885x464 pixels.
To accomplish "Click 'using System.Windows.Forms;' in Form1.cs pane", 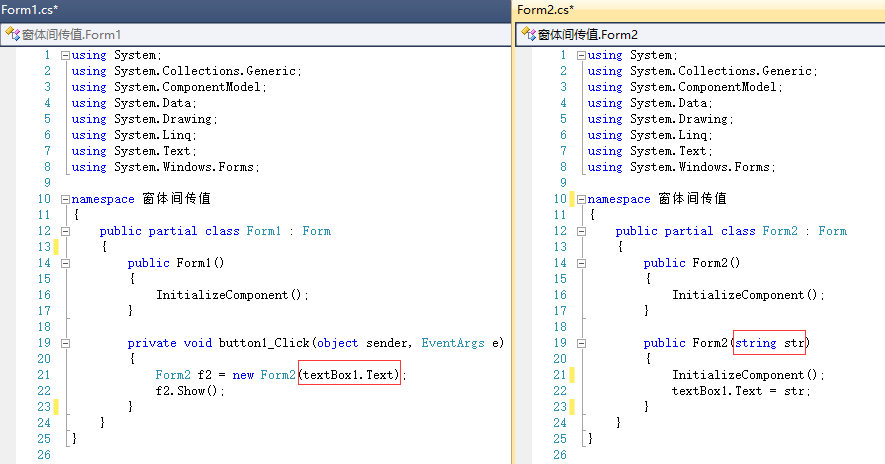I will [x=165, y=167].
